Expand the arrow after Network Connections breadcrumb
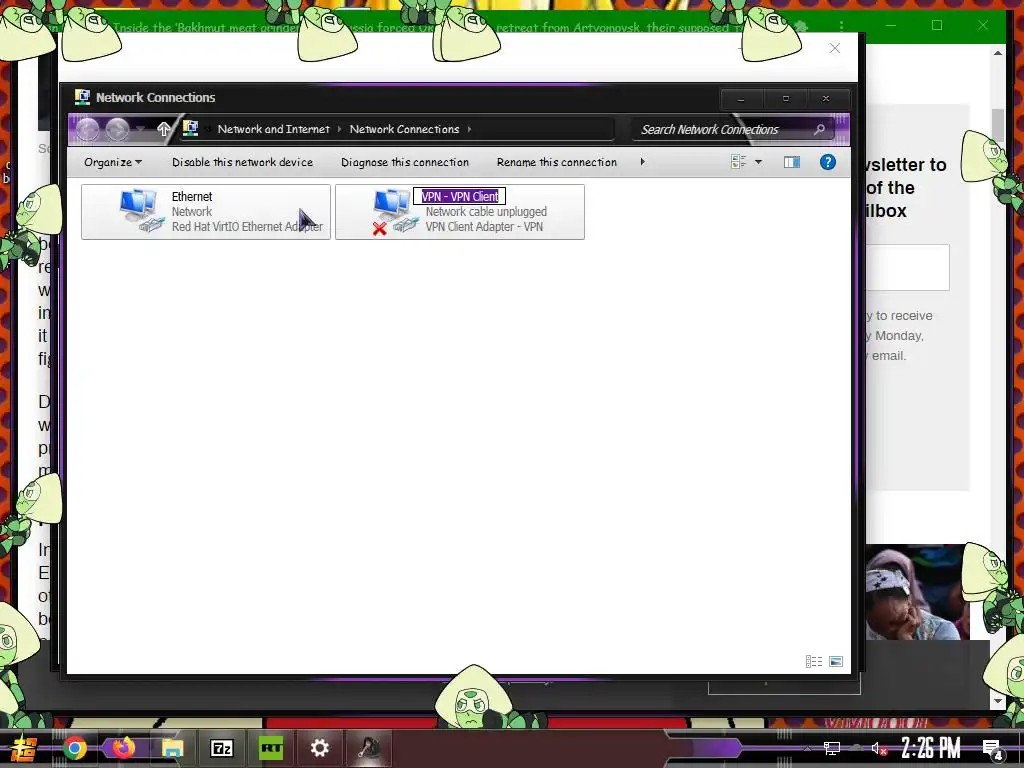The image size is (1024, 768). coord(469,129)
